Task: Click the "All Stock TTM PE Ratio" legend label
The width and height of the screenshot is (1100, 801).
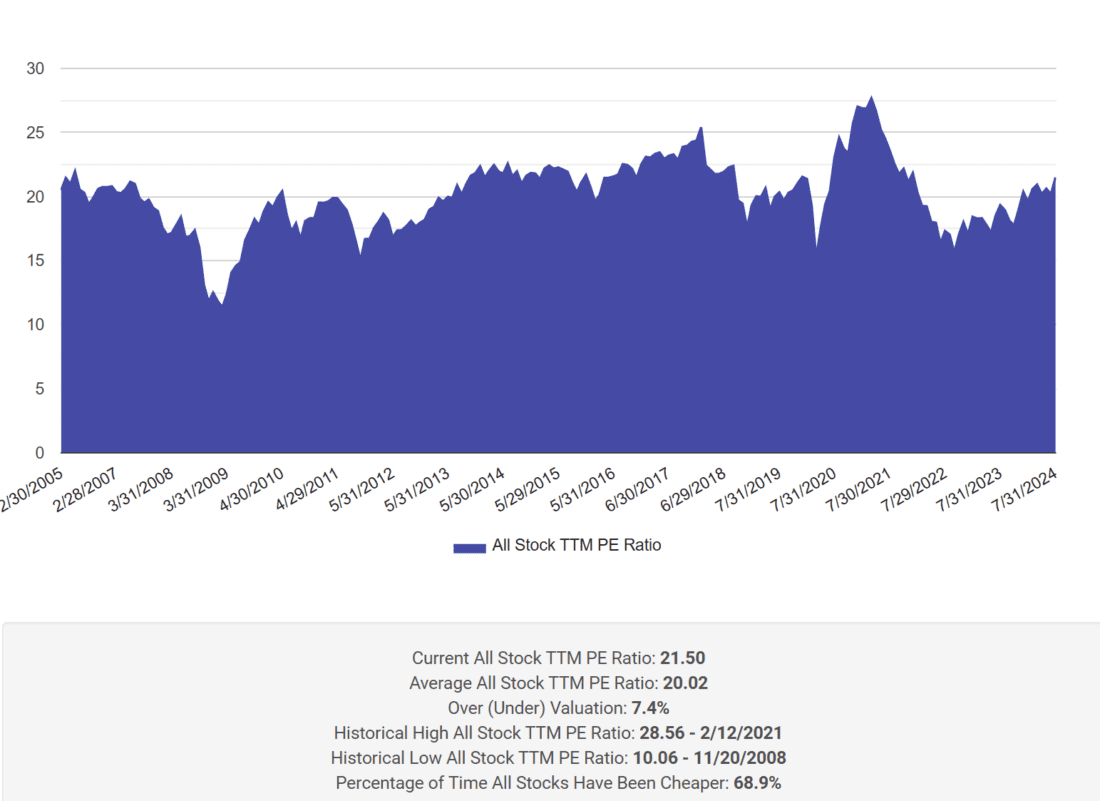Action: [x=576, y=546]
